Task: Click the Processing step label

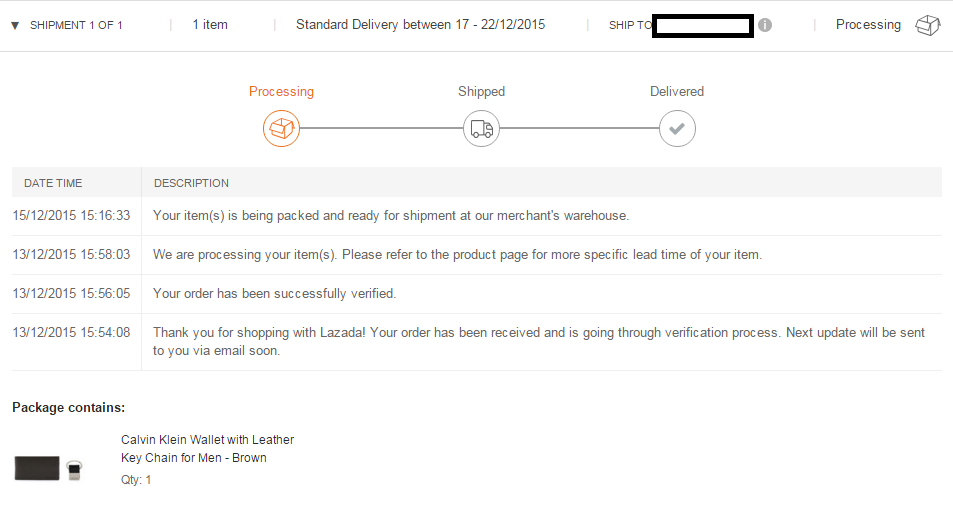Action: pos(281,91)
